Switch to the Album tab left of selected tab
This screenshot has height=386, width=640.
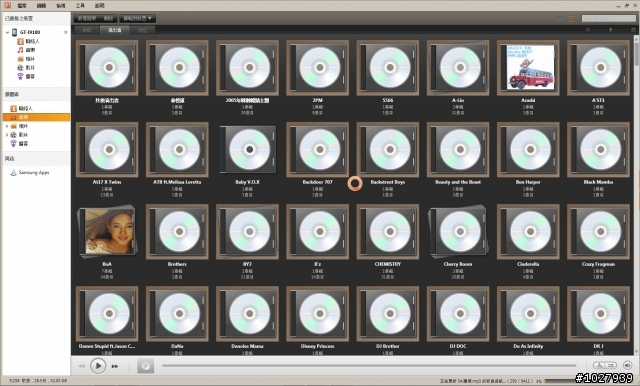[x=87, y=30]
